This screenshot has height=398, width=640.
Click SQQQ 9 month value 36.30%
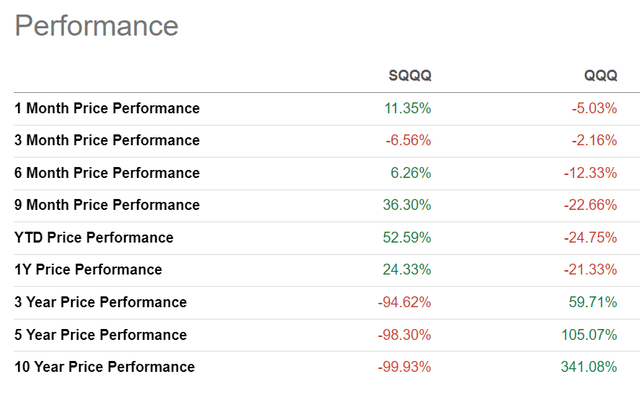[x=407, y=205]
